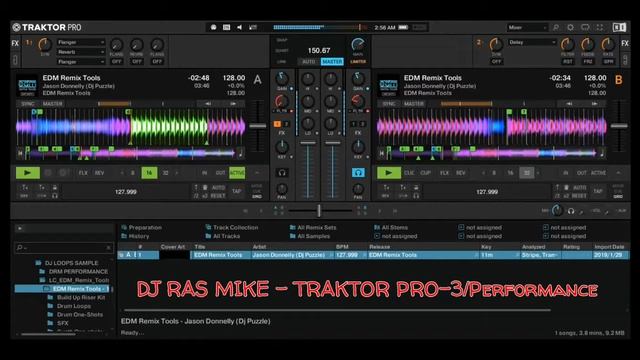
Task: Click the REV button on deck A
Action: pos(100,173)
